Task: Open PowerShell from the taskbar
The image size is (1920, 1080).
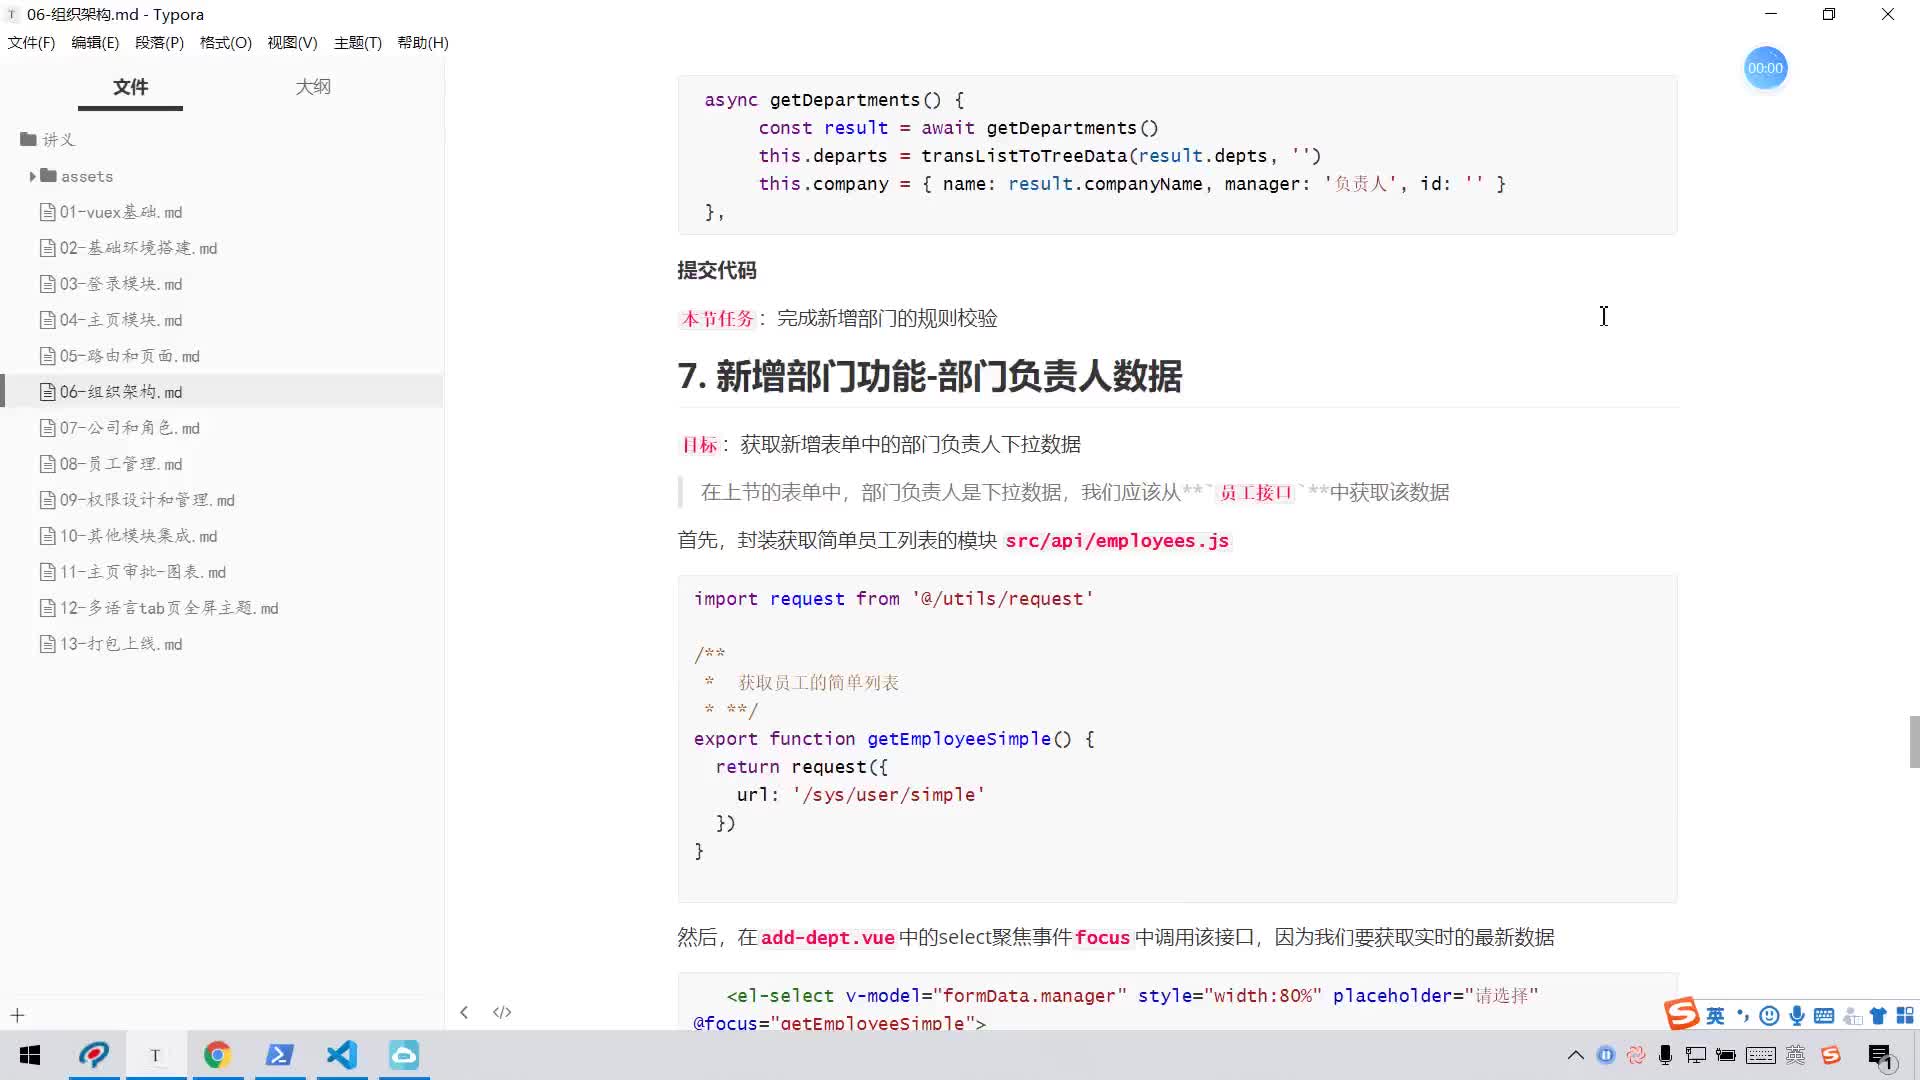Action: point(279,1055)
